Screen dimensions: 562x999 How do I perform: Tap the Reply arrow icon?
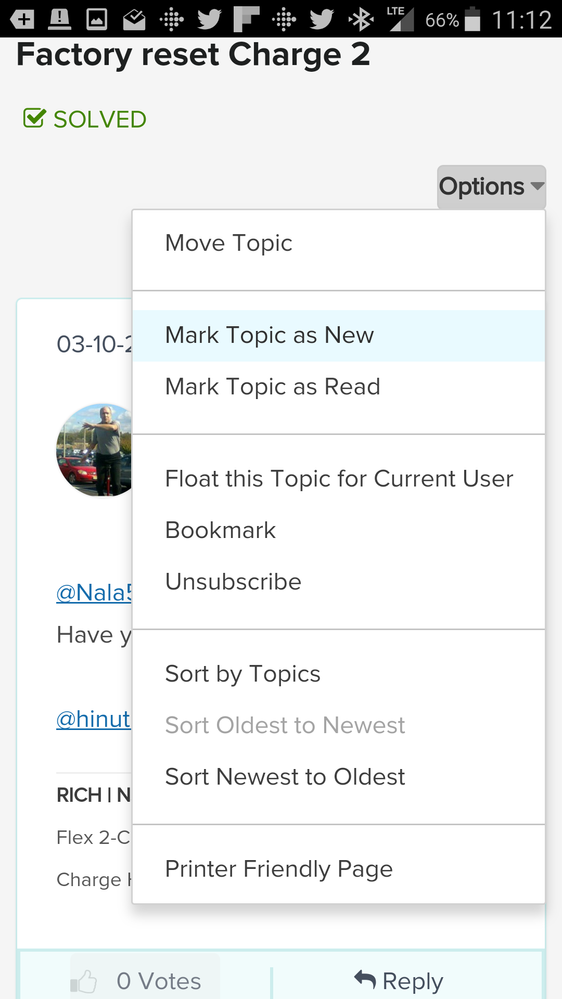tap(364, 980)
